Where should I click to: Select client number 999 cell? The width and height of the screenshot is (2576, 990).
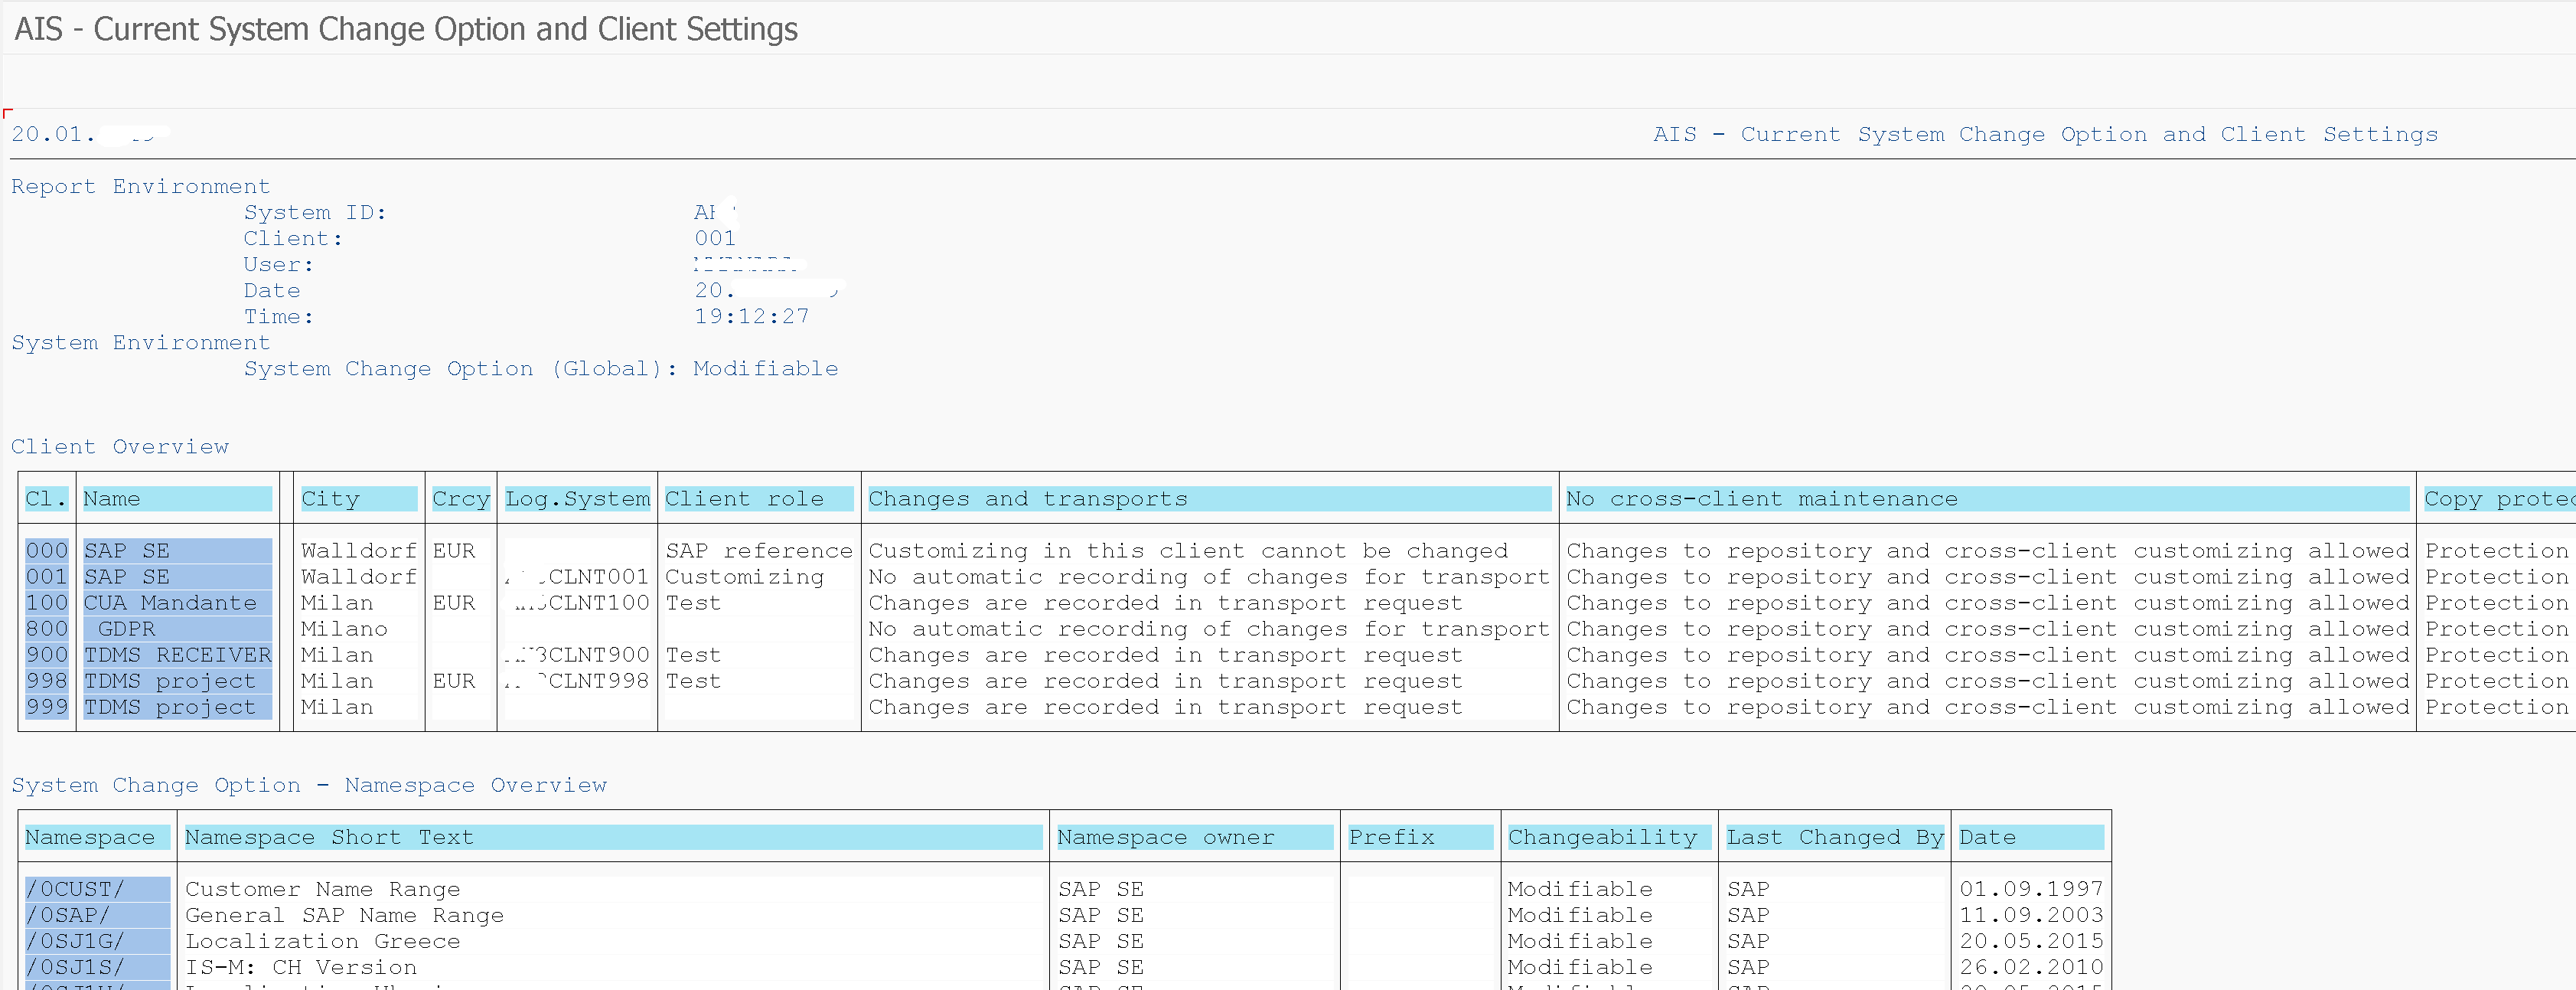tap(47, 707)
